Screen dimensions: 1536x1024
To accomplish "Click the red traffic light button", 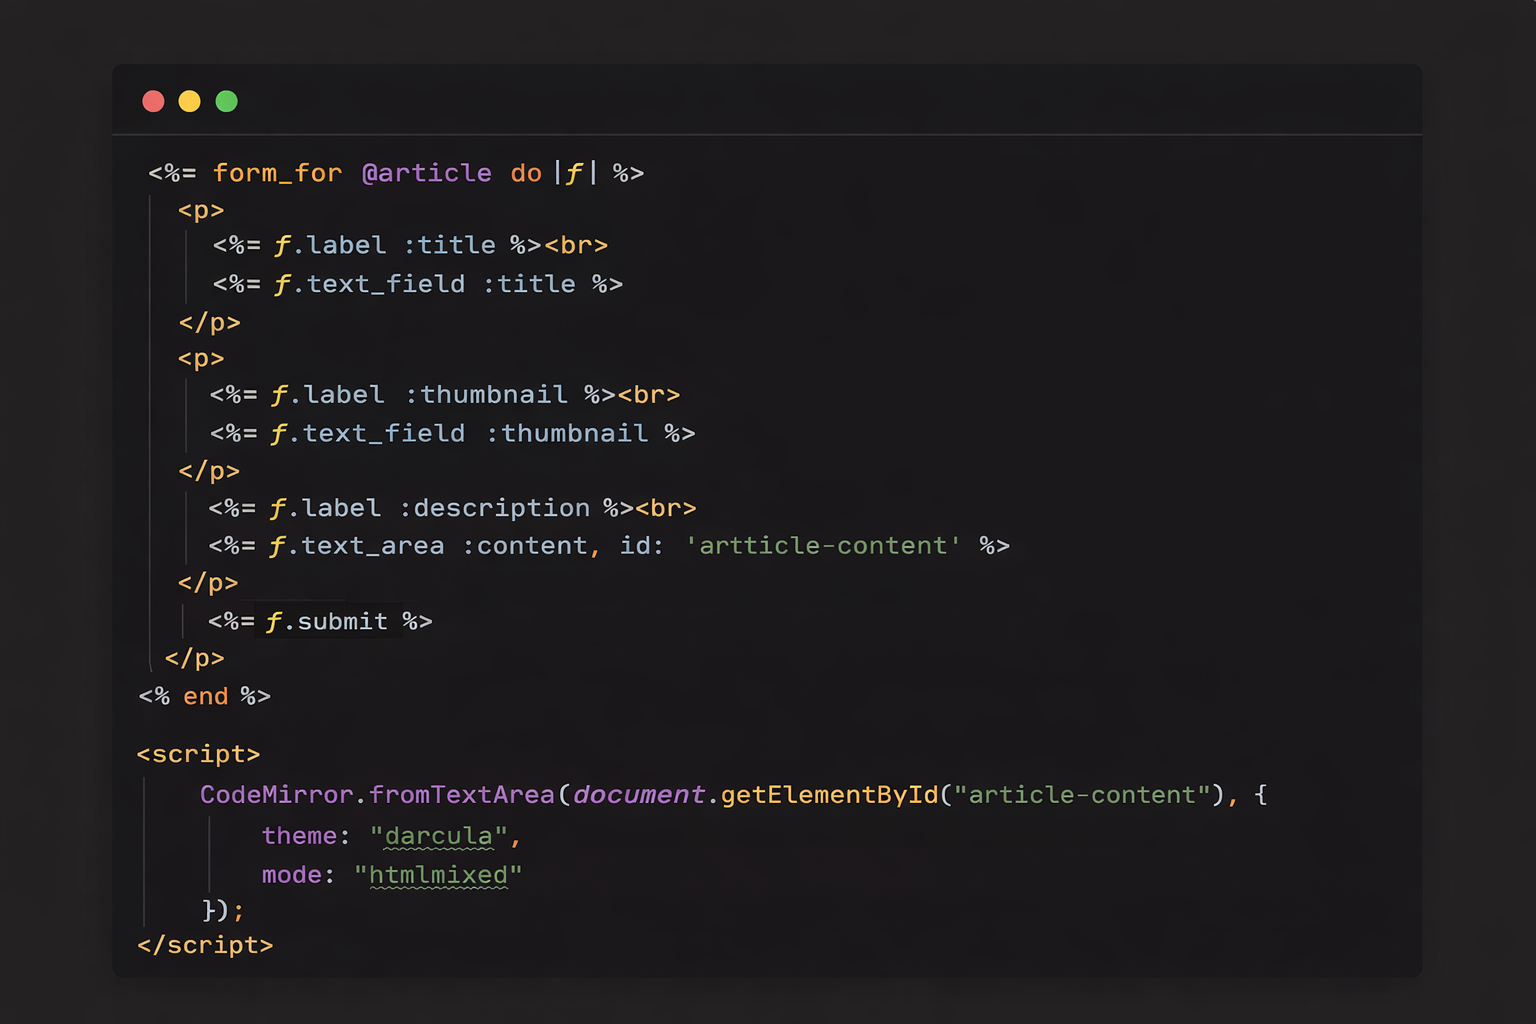I will 153,101.
